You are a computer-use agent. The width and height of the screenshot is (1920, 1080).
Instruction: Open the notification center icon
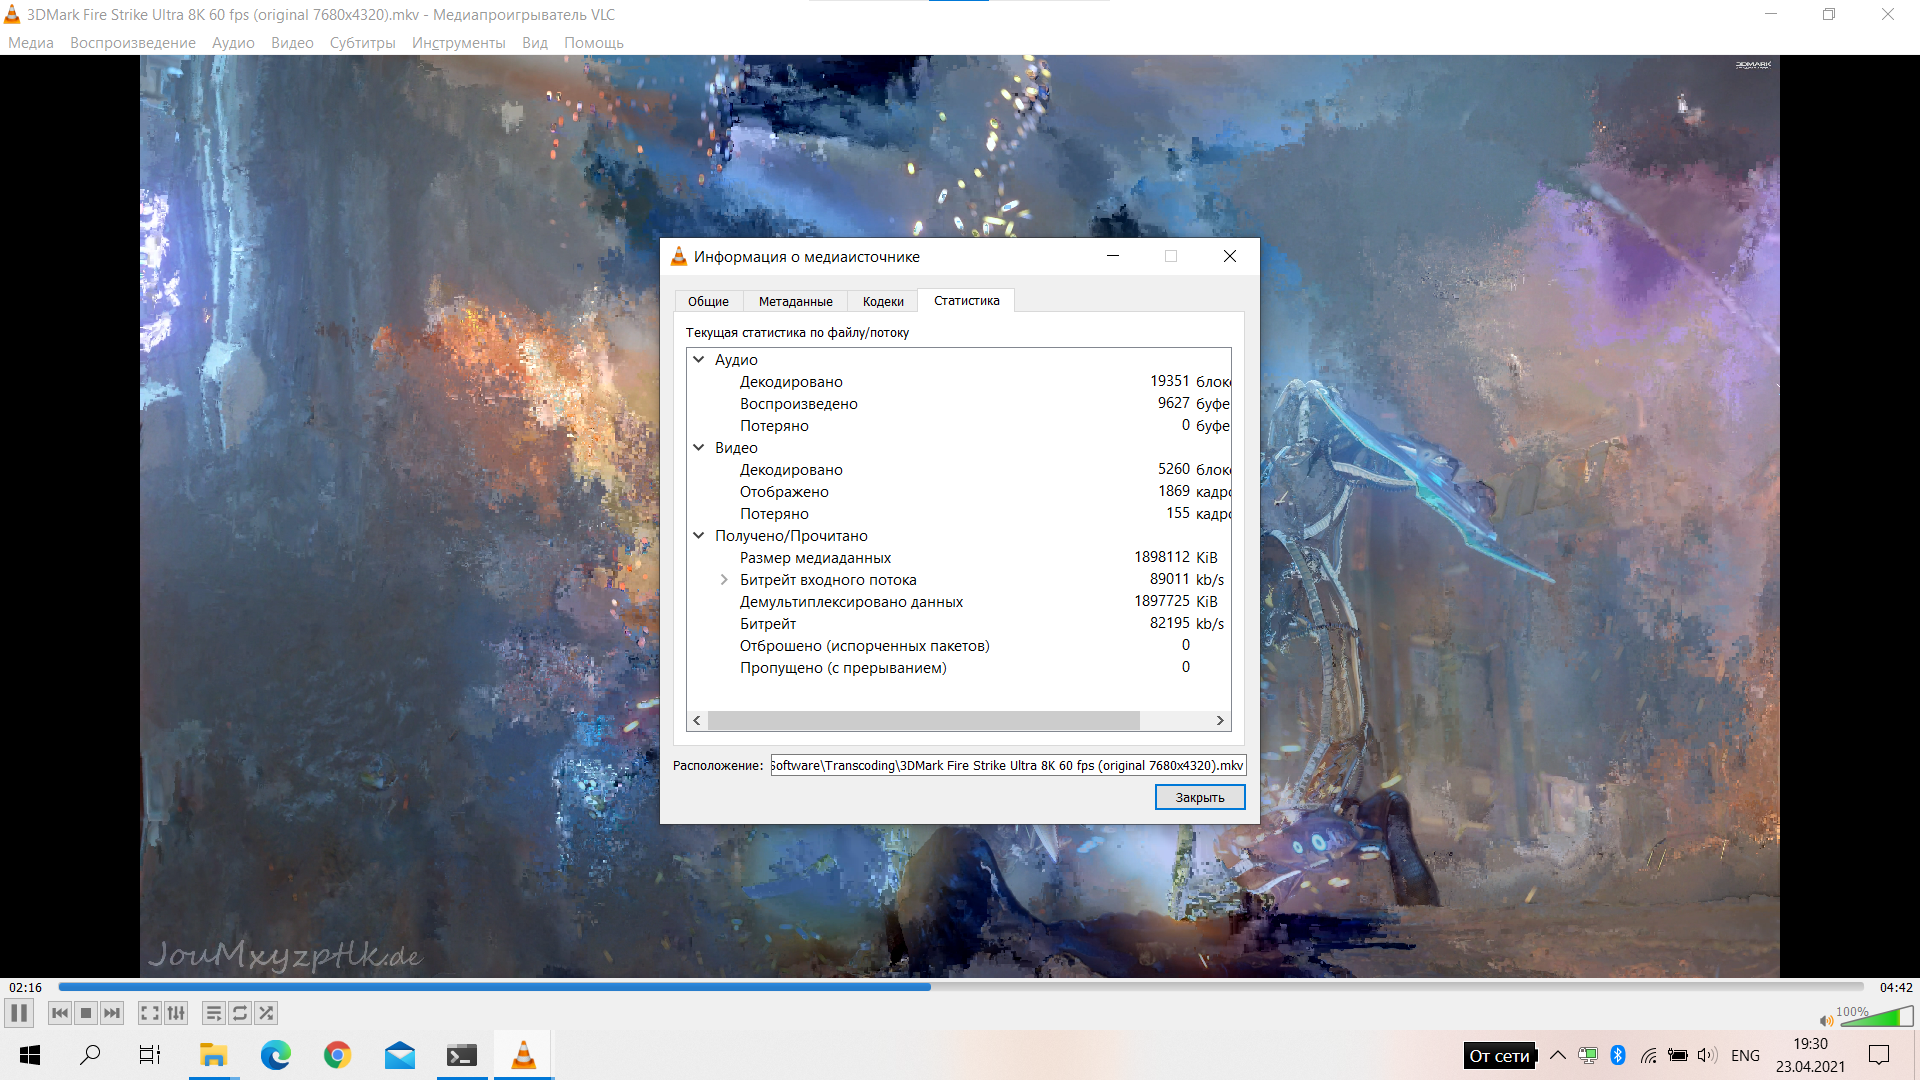pos(1879,1055)
